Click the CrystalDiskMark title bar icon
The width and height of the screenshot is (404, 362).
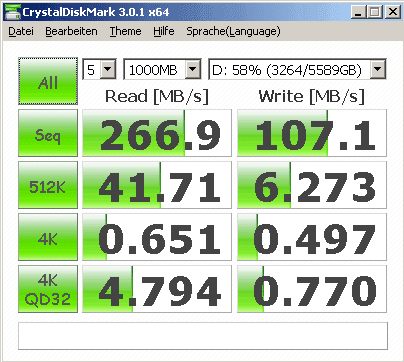pyautogui.click(x=13, y=12)
